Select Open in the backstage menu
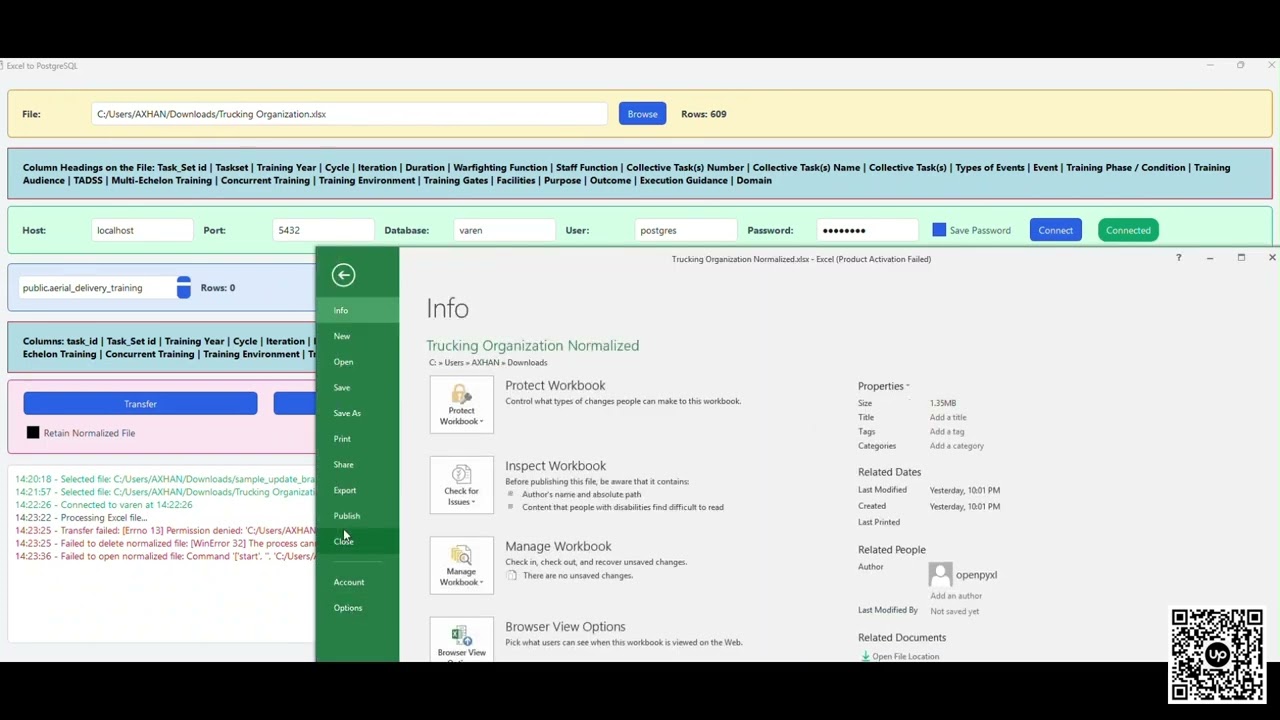This screenshot has height=720, width=1280. pyautogui.click(x=357, y=362)
